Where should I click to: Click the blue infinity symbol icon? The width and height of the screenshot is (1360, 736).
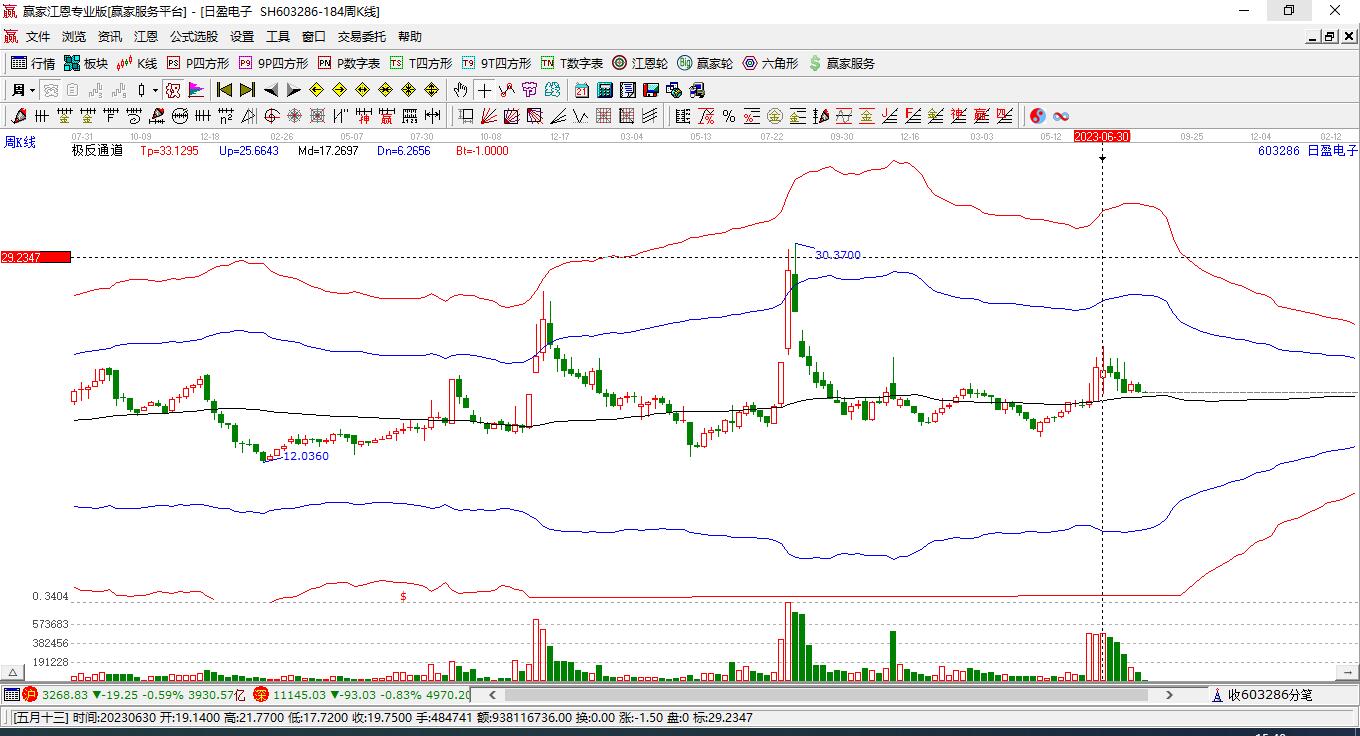[x=1060, y=116]
